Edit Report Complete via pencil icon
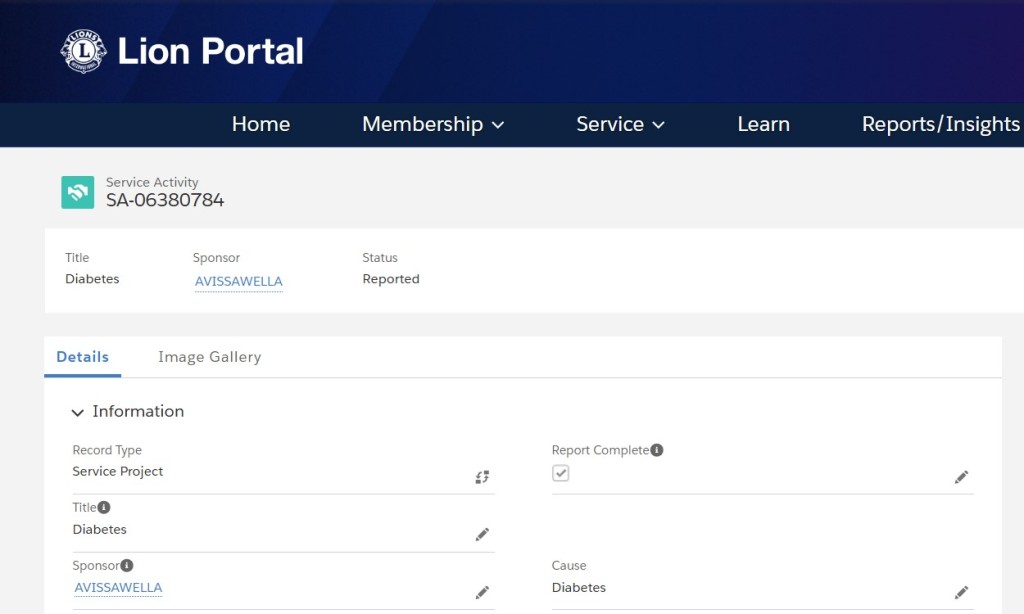This screenshot has width=1024, height=614. pyautogui.click(x=961, y=477)
